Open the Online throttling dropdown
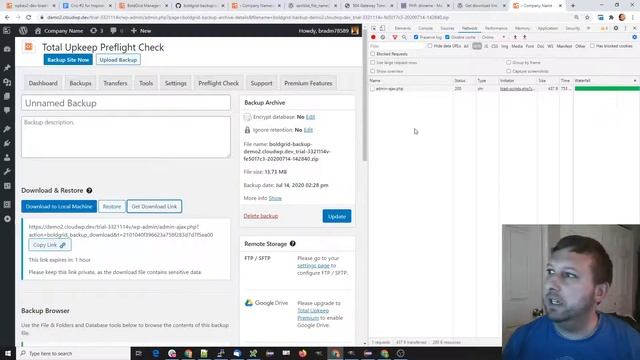Image resolution: width=640 pixels, height=360 pixels. point(493,37)
